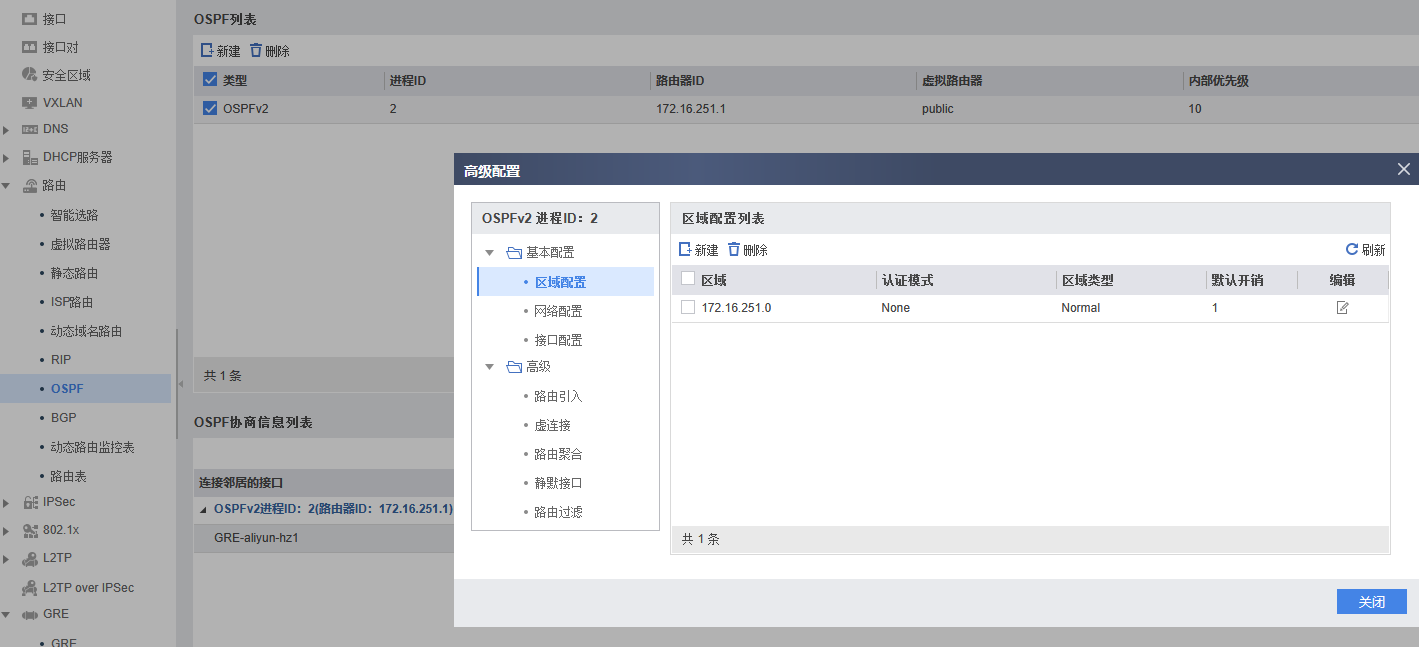The width and height of the screenshot is (1419, 647).
Task: Select 网络配置 in the config tree
Action: [558, 311]
